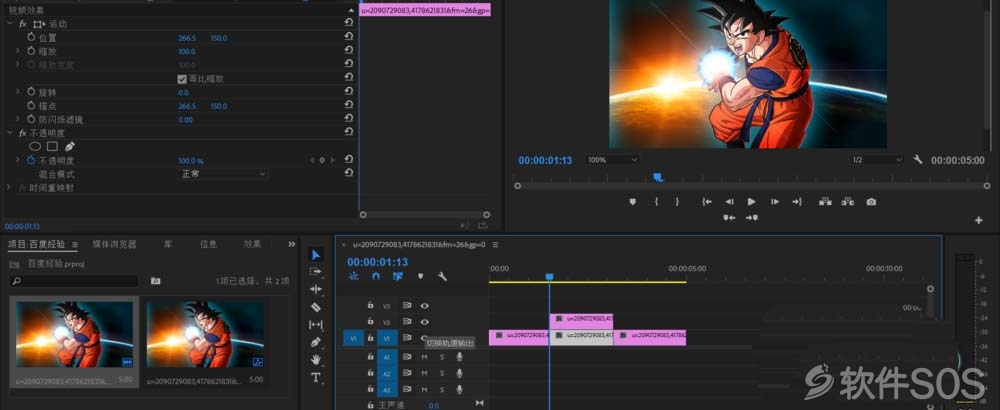Select the Pen tool in timeline toolbar
This screenshot has width=1000, height=410.
click(316, 342)
